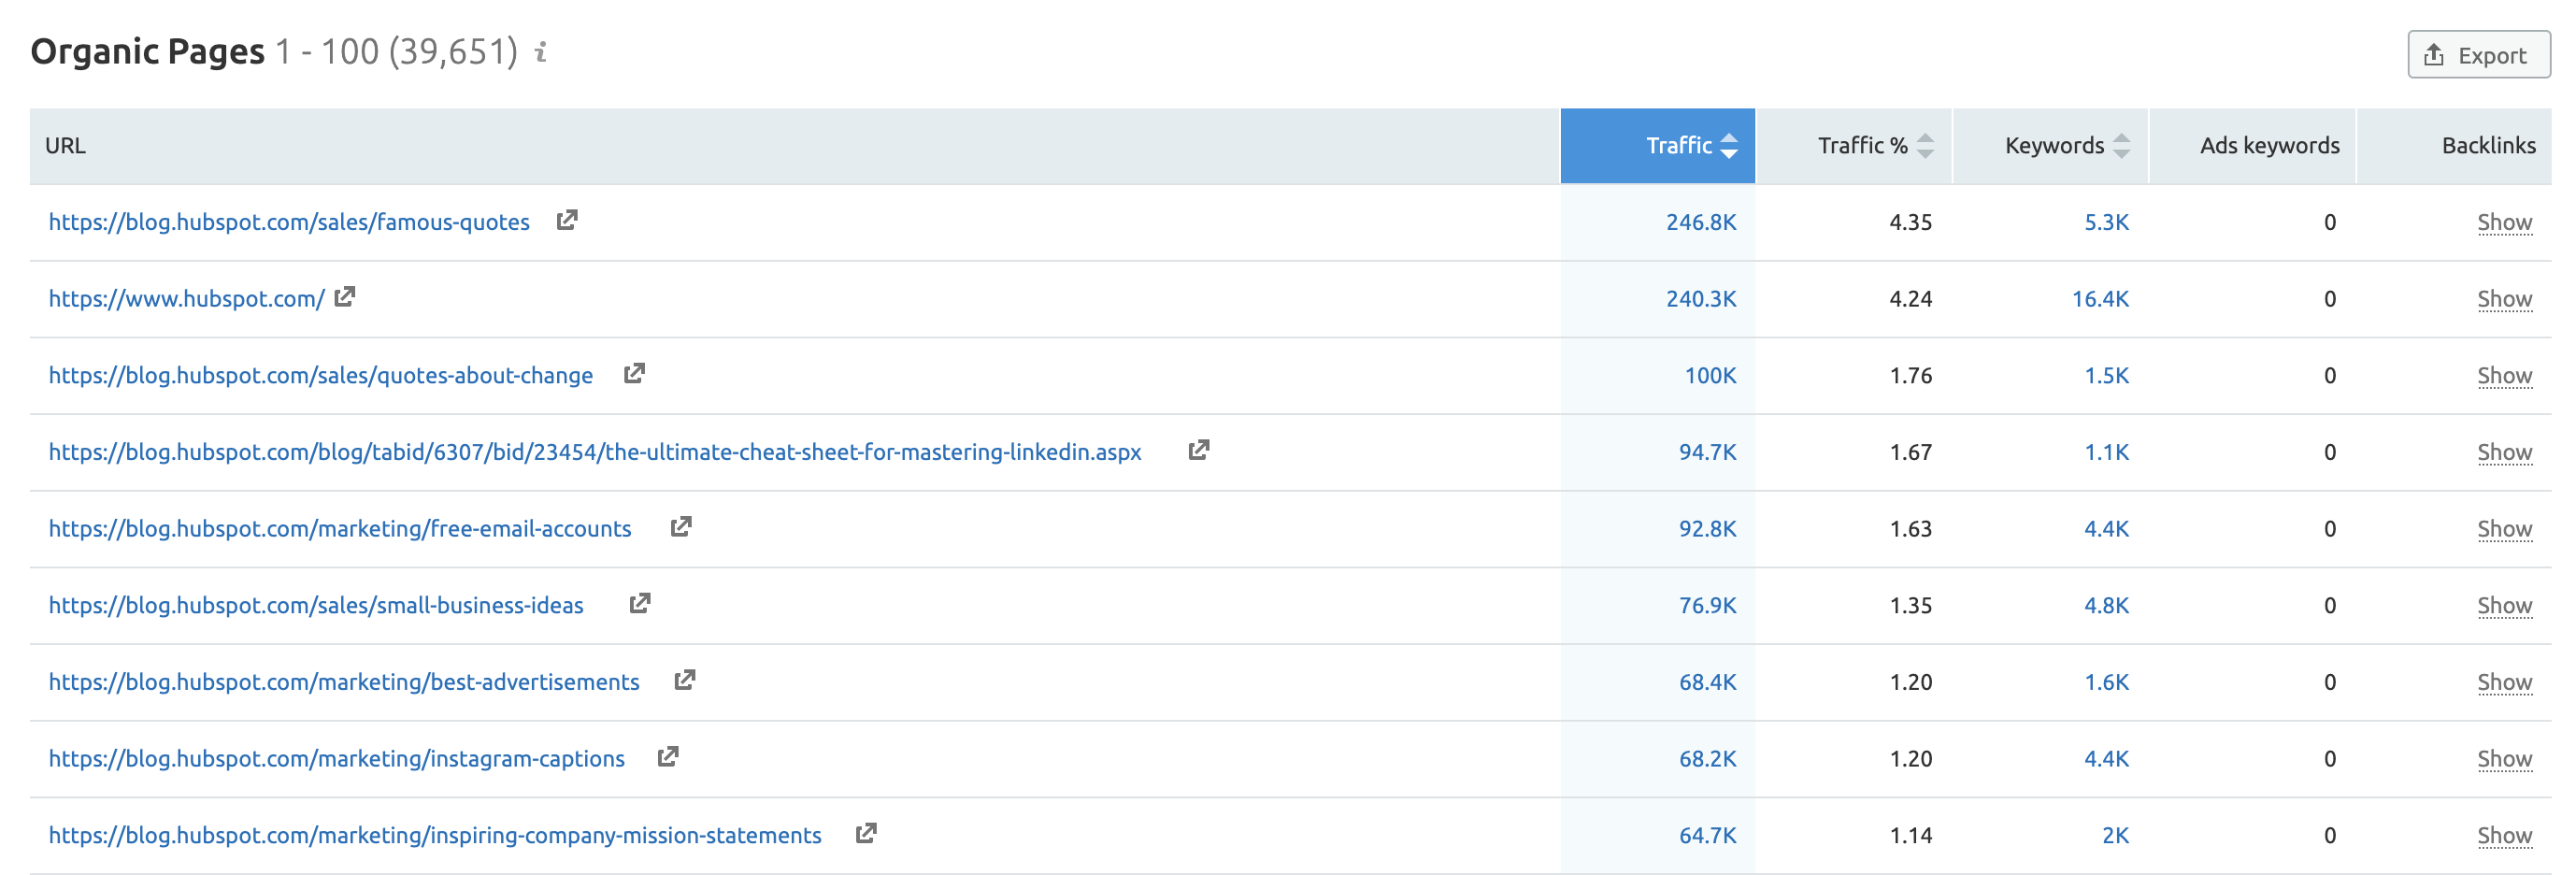The width and height of the screenshot is (2576, 875).
Task: Click keywords value 16.4K
Action: (2100, 299)
